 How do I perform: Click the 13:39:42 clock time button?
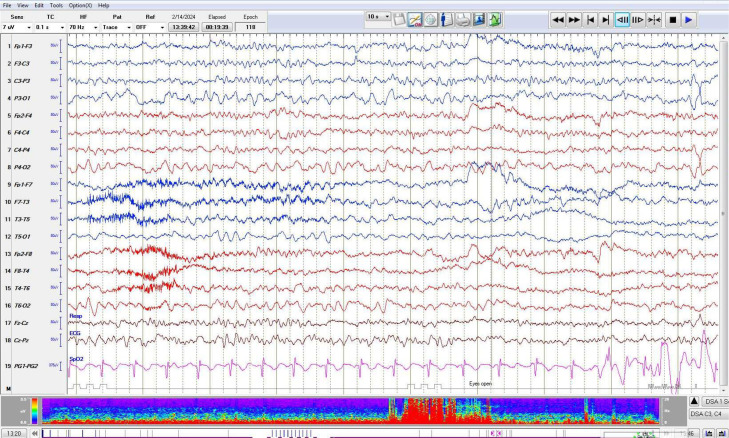183,27
